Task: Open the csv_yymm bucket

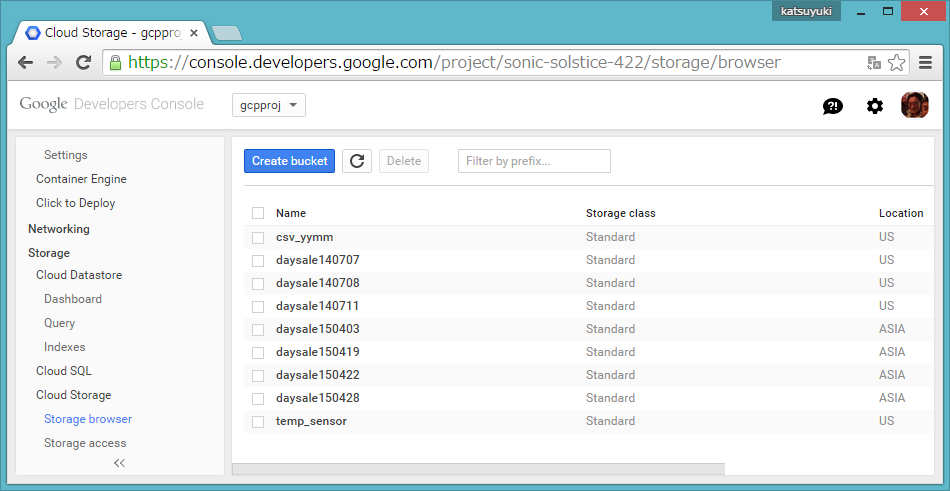Action: click(x=304, y=236)
